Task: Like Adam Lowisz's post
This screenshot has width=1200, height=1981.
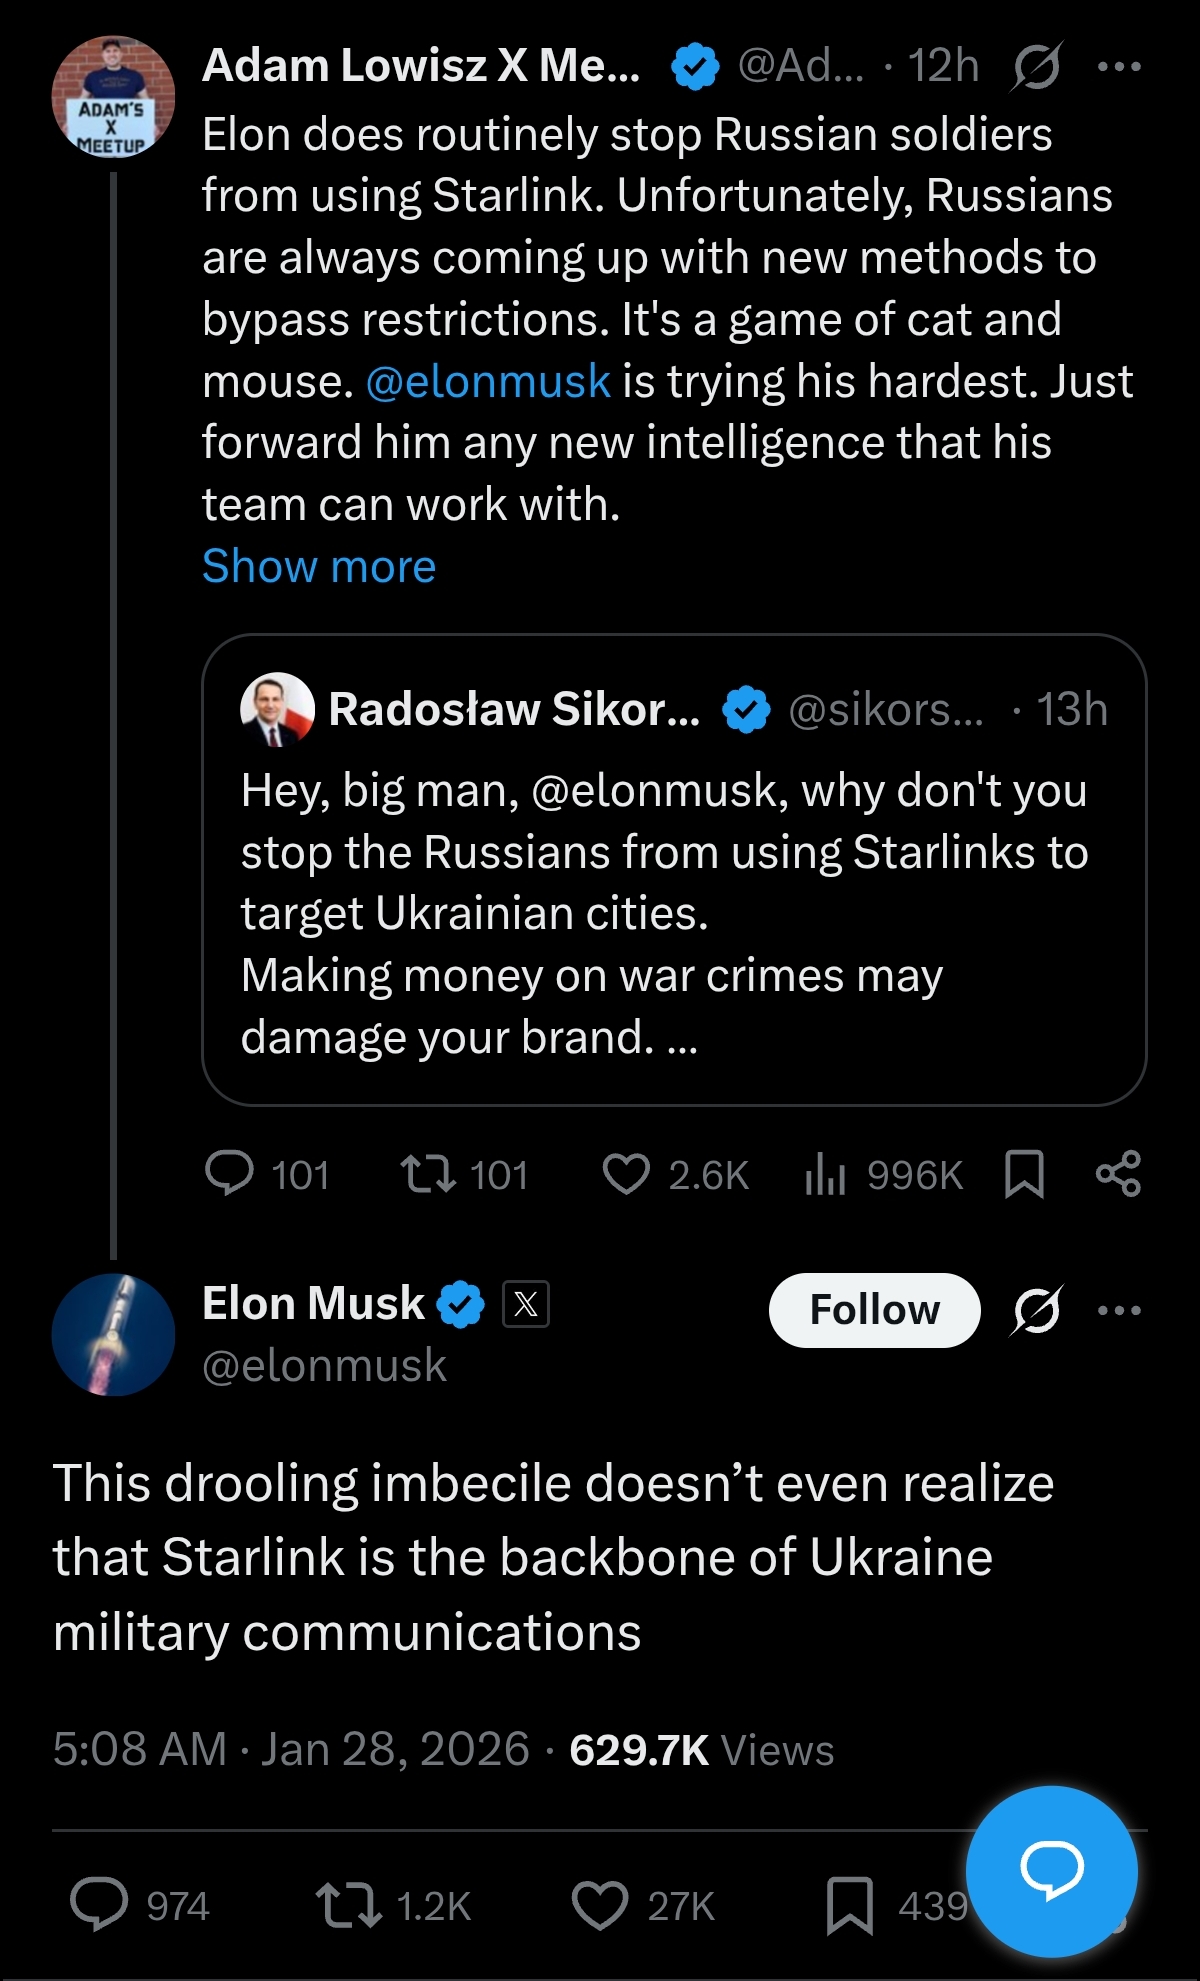Action: click(x=627, y=1174)
